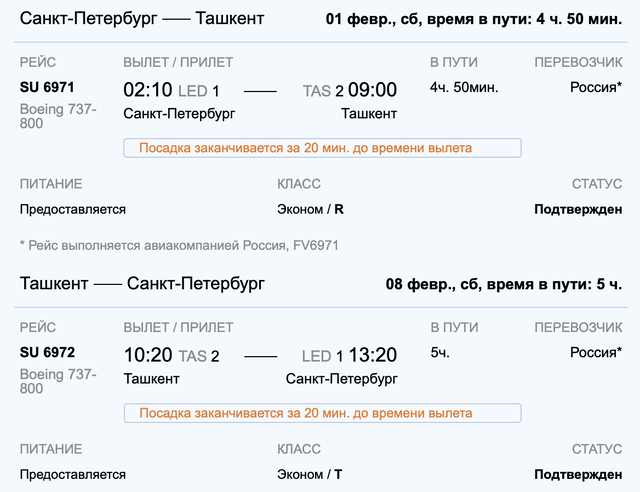
Task: Click arrival time 13:20
Action: (372, 355)
